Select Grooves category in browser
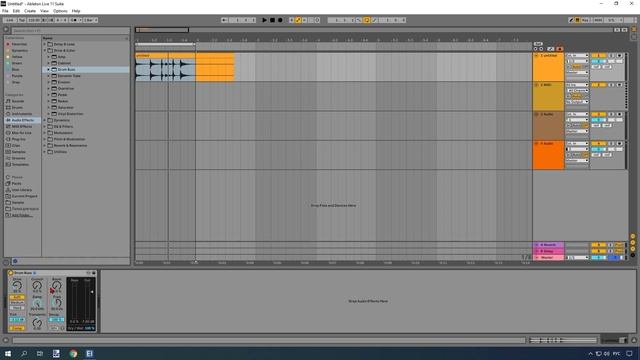Viewport: 640px width, 360px height. click(x=18, y=158)
